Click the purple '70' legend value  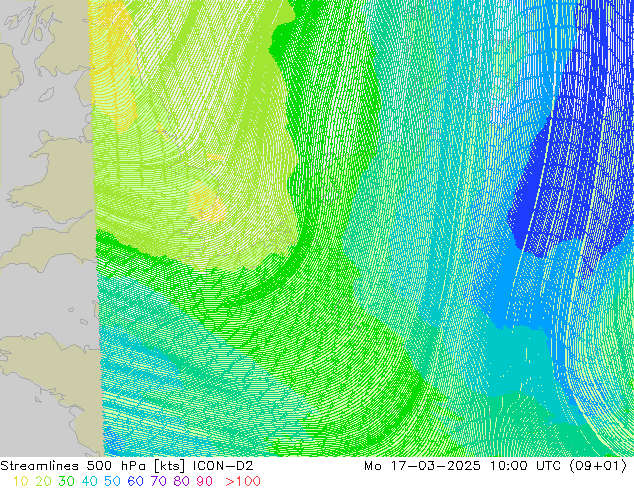pos(158,482)
